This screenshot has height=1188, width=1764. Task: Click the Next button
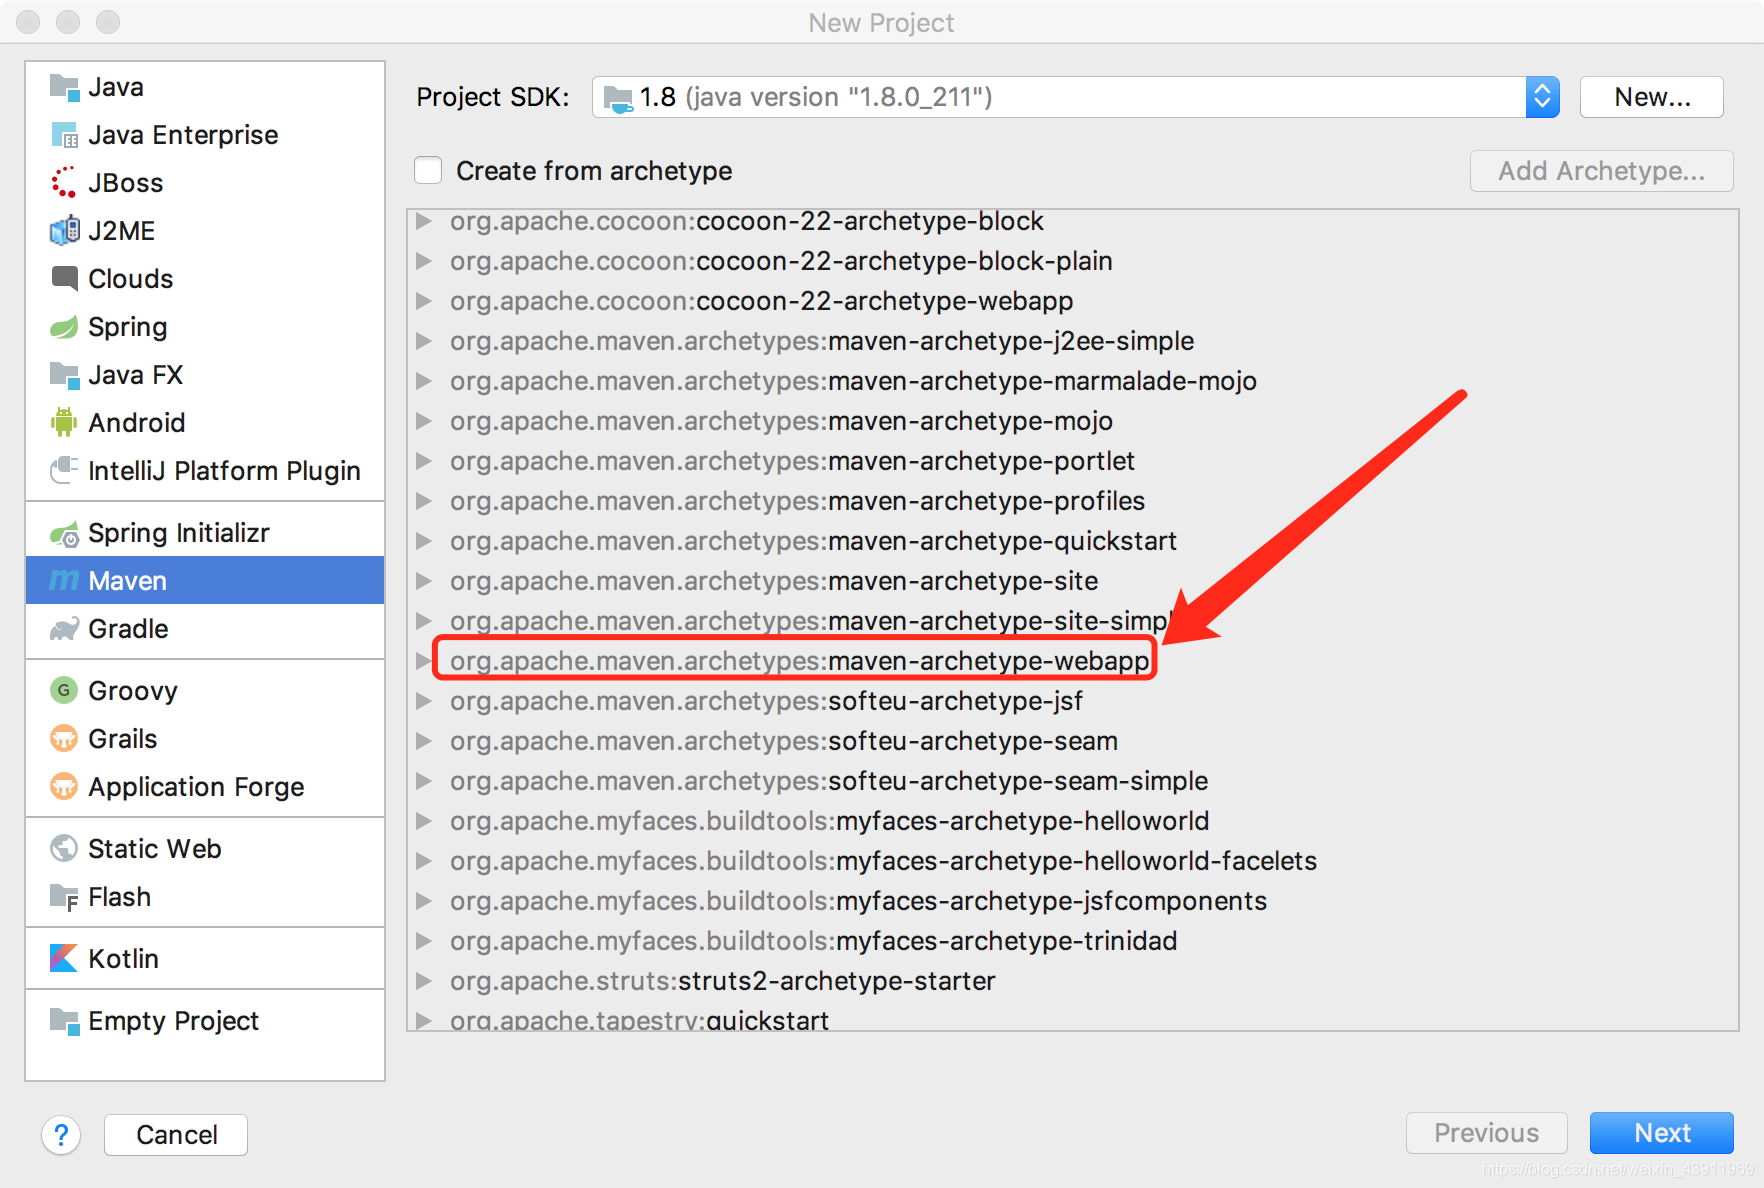pos(1662,1133)
